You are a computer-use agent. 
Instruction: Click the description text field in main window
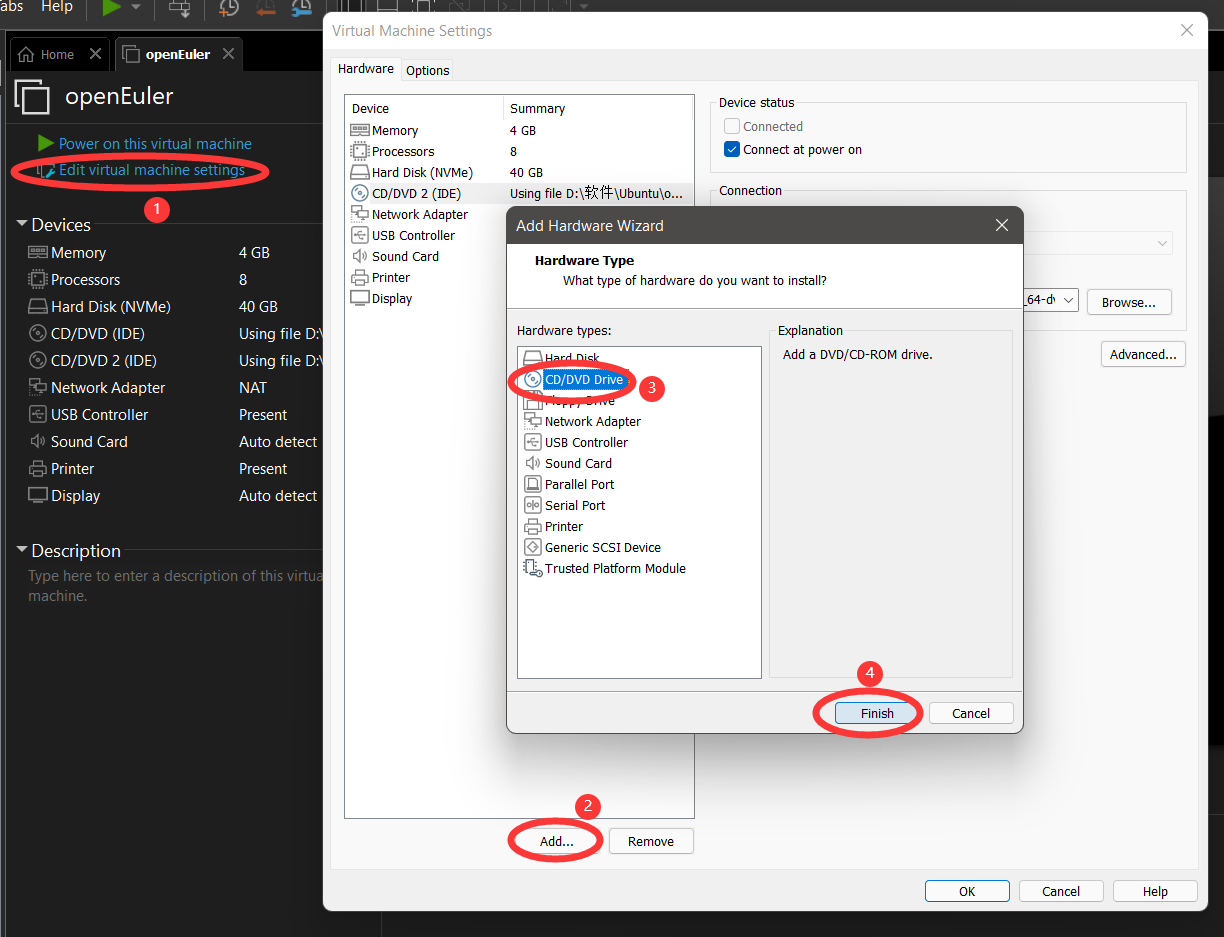click(175, 586)
